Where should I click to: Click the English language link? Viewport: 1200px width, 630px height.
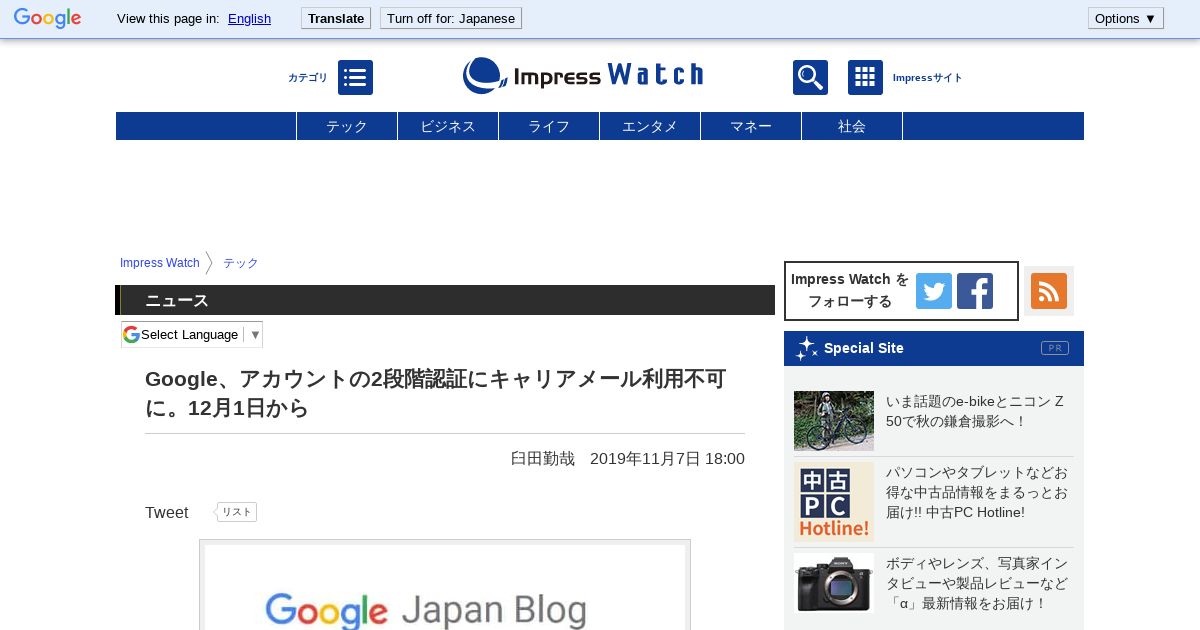[x=249, y=18]
